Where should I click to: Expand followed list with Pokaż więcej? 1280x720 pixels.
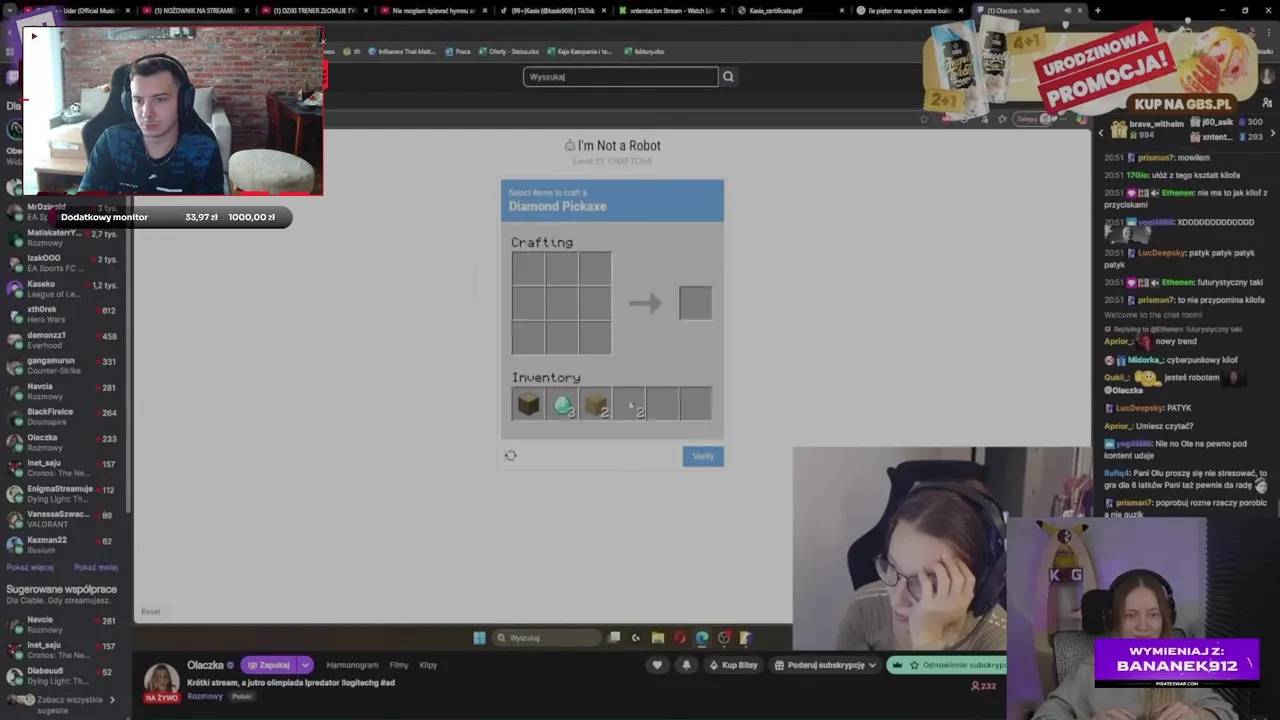point(30,567)
